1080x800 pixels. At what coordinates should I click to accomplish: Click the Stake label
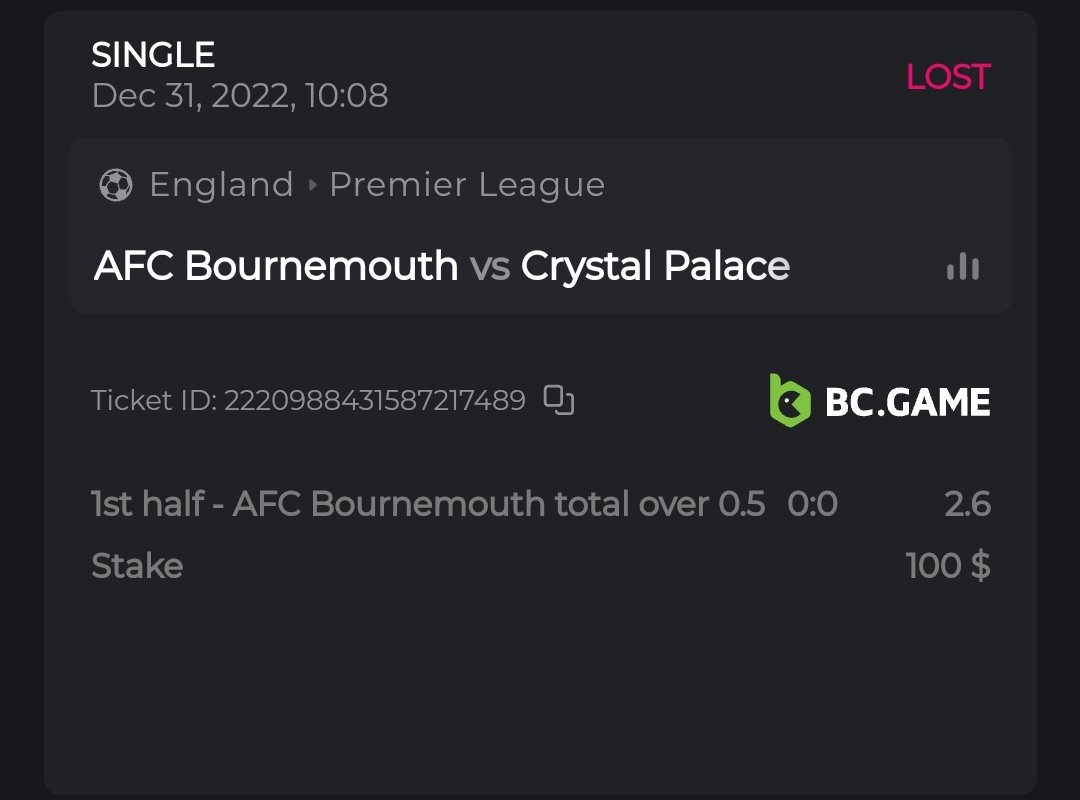point(137,566)
